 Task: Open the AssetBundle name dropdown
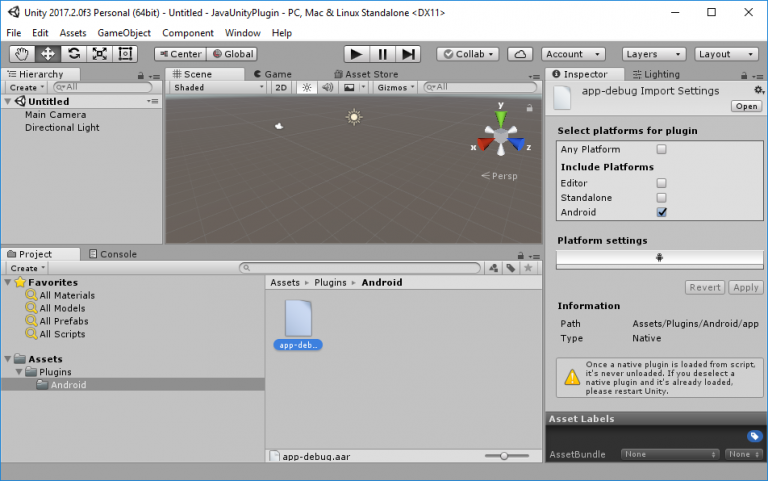tap(670, 455)
